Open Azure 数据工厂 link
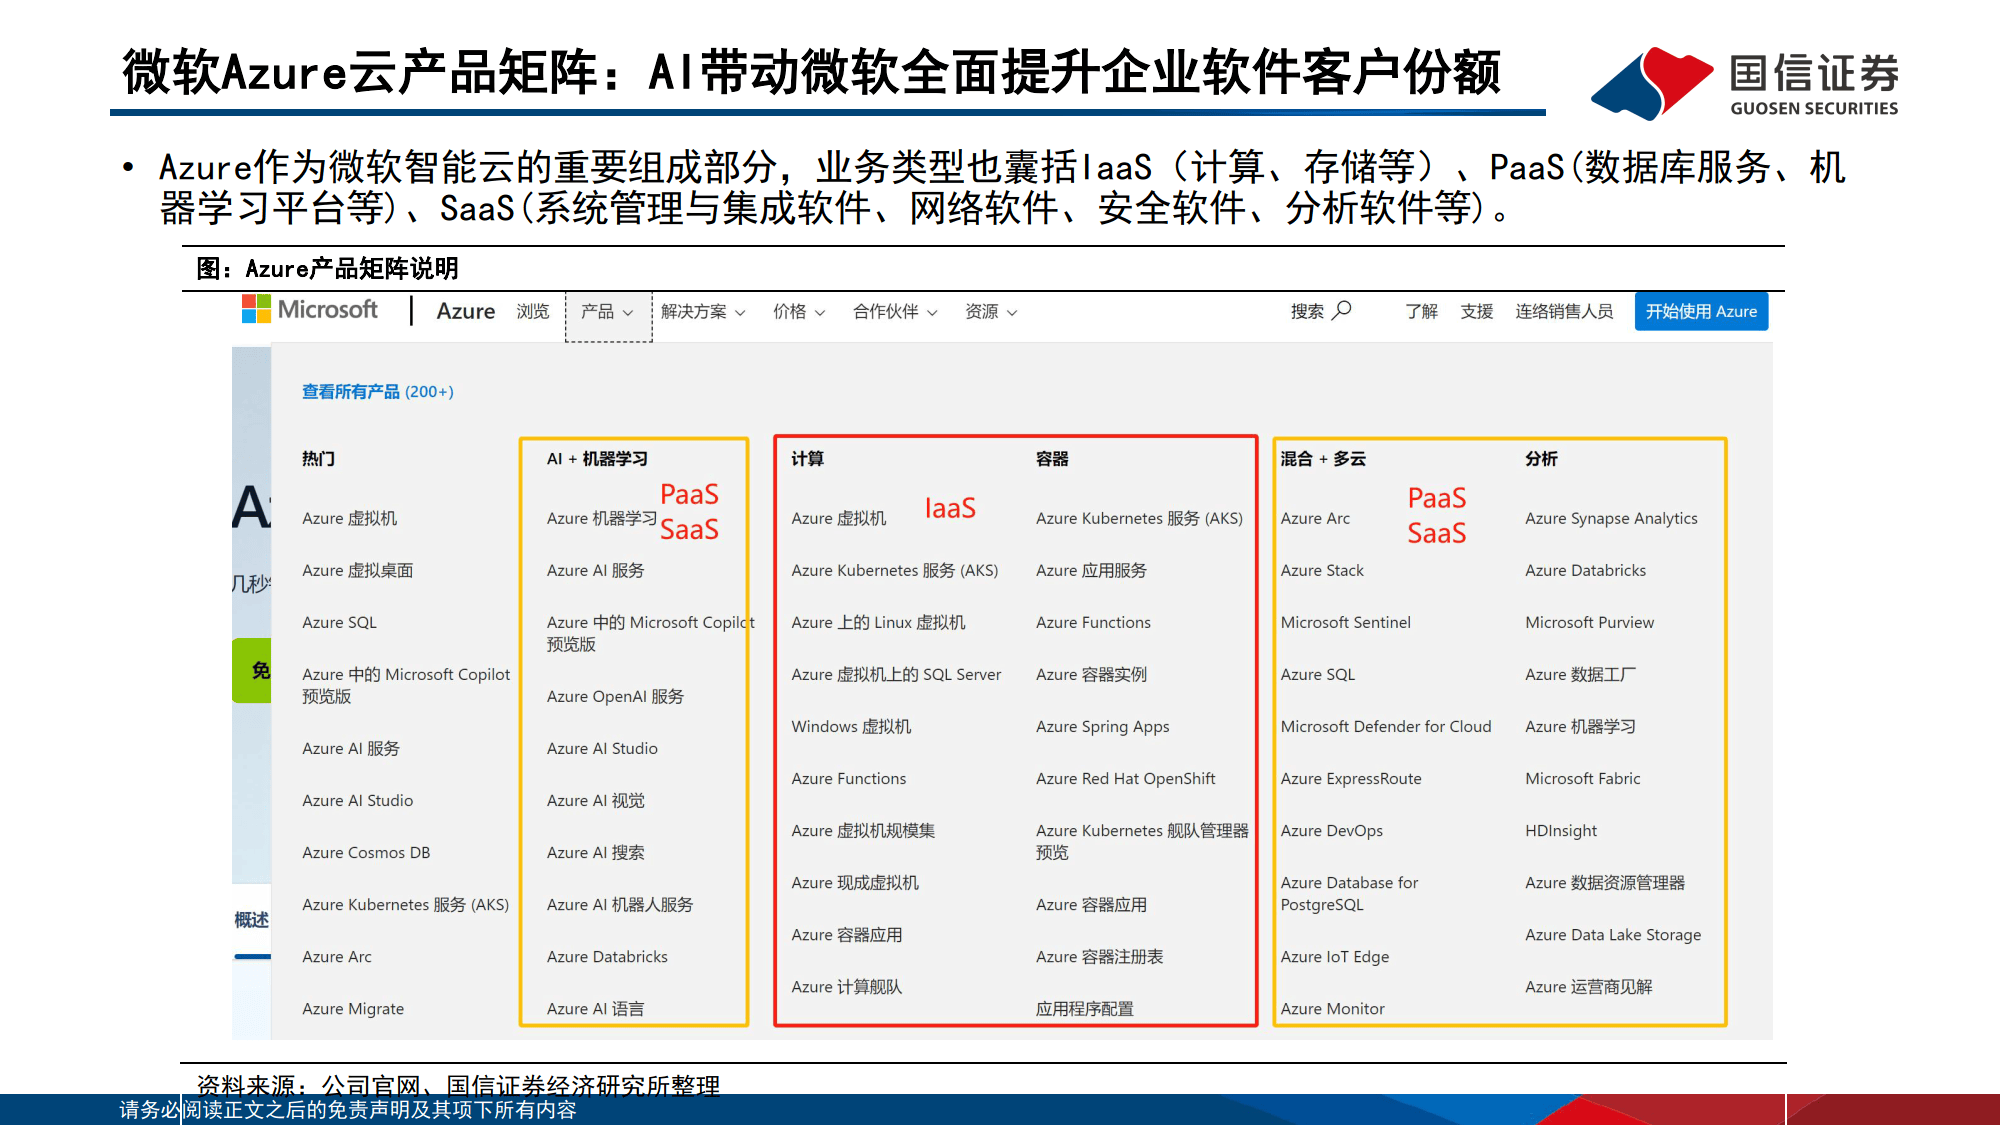2000x1125 pixels. pos(1580,674)
